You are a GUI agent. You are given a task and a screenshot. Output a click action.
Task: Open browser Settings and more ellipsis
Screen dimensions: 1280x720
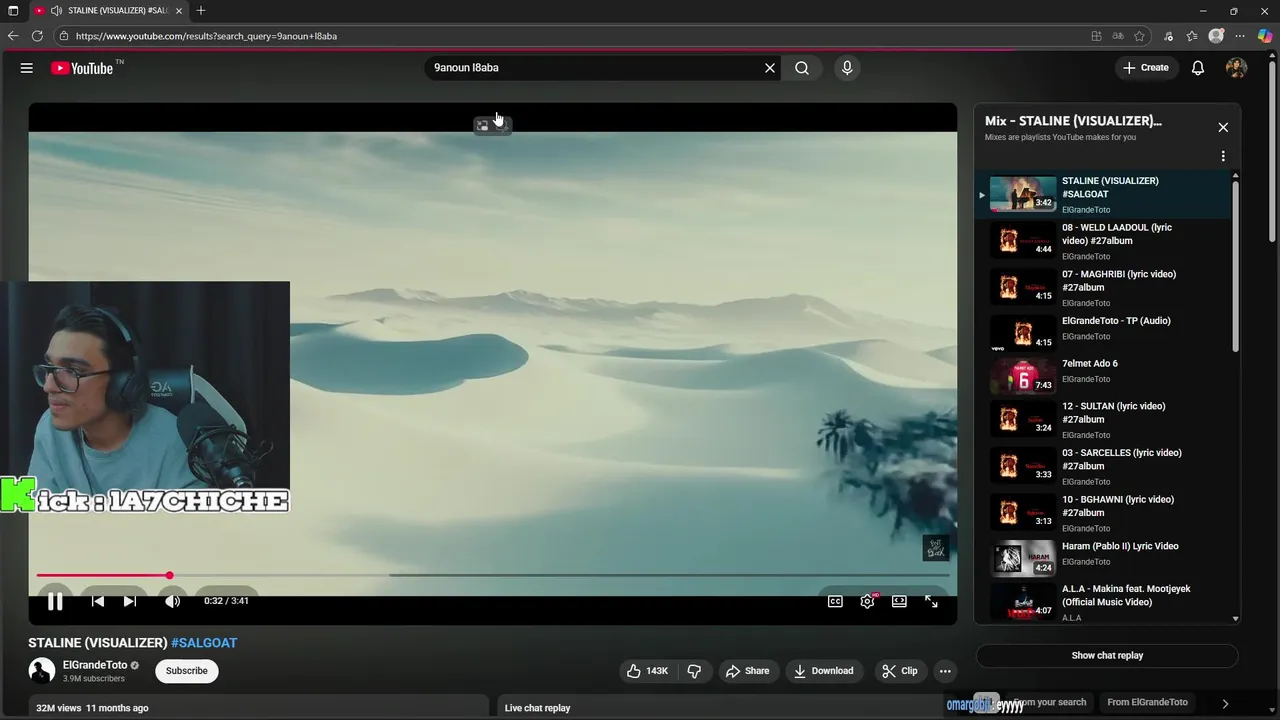point(1240,36)
